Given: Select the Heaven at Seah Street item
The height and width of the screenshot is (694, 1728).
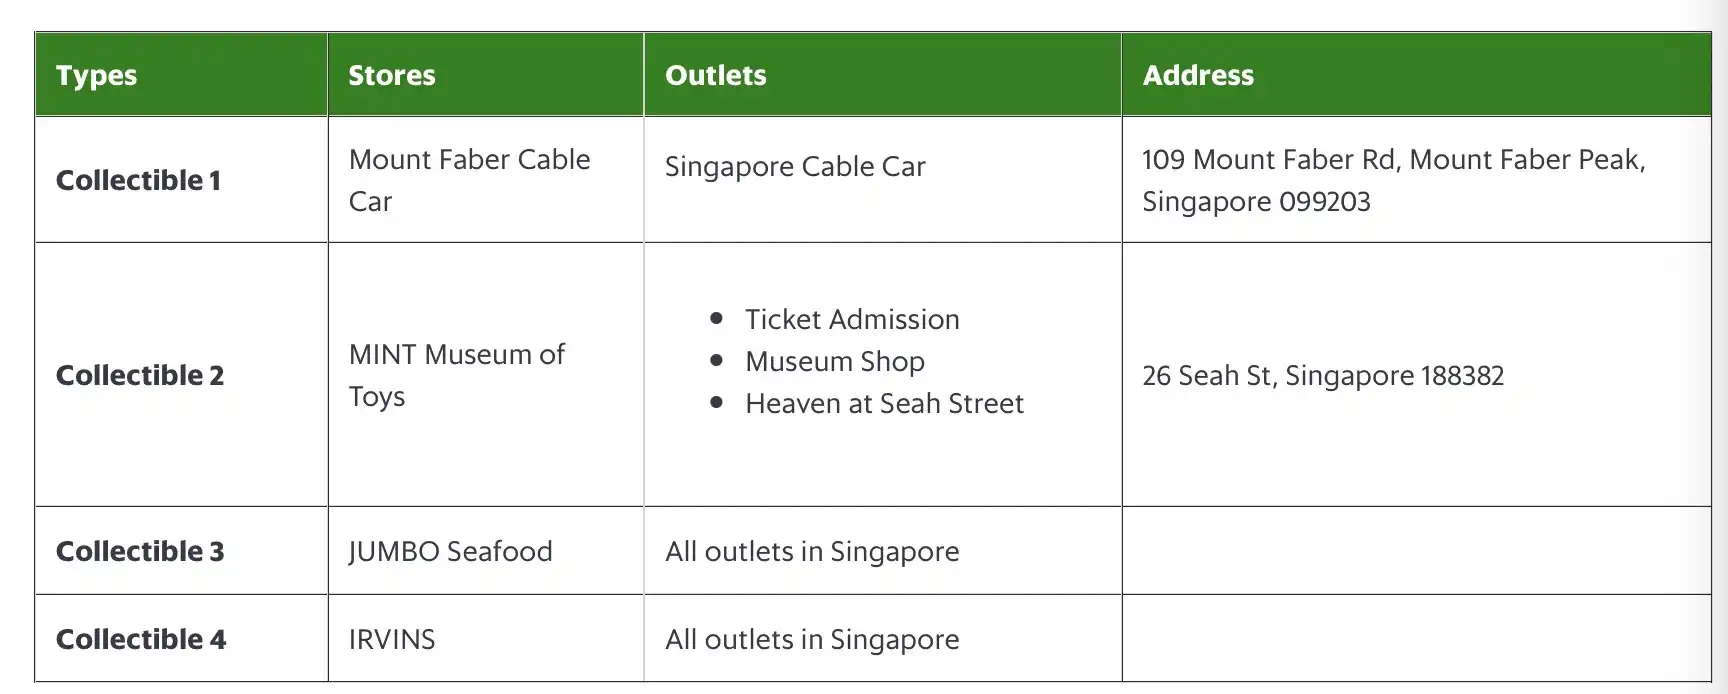Looking at the screenshot, I should coord(884,403).
